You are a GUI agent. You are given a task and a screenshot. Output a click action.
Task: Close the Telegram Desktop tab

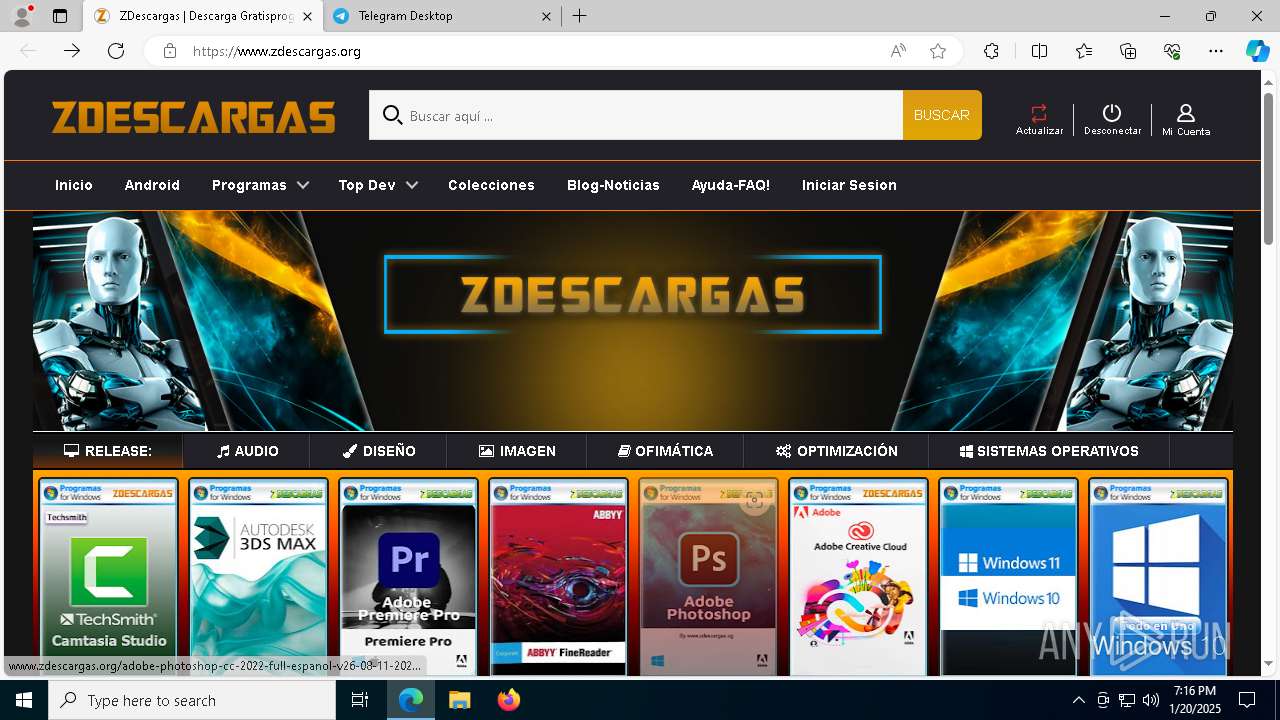(546, 16)
